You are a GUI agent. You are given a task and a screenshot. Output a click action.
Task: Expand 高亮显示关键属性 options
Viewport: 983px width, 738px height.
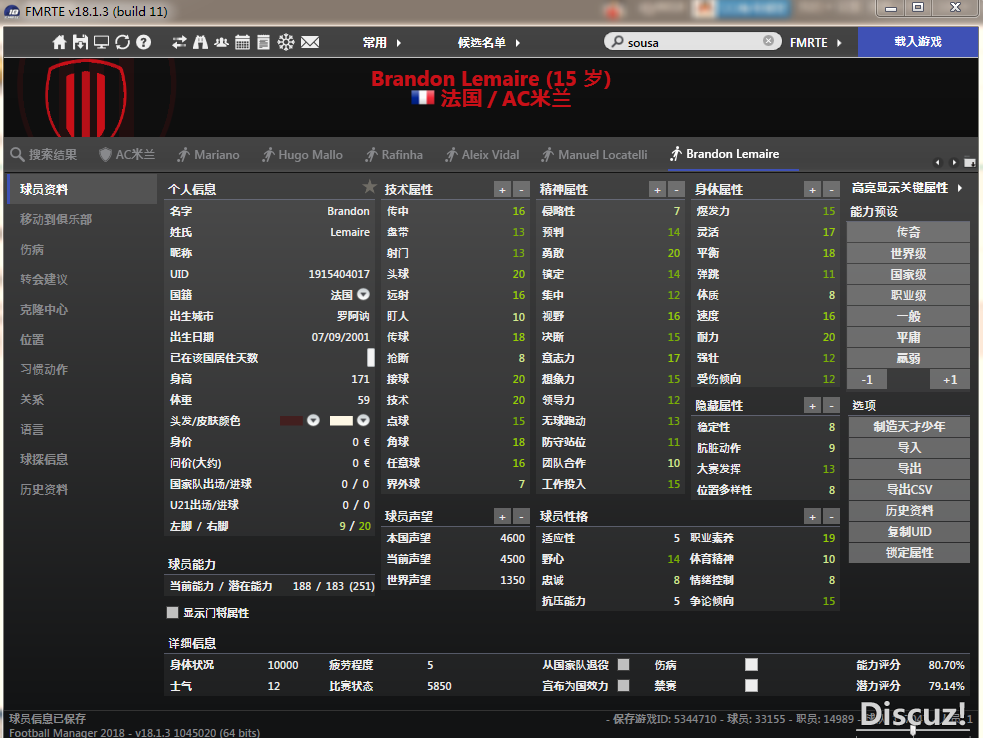point(907,188)
